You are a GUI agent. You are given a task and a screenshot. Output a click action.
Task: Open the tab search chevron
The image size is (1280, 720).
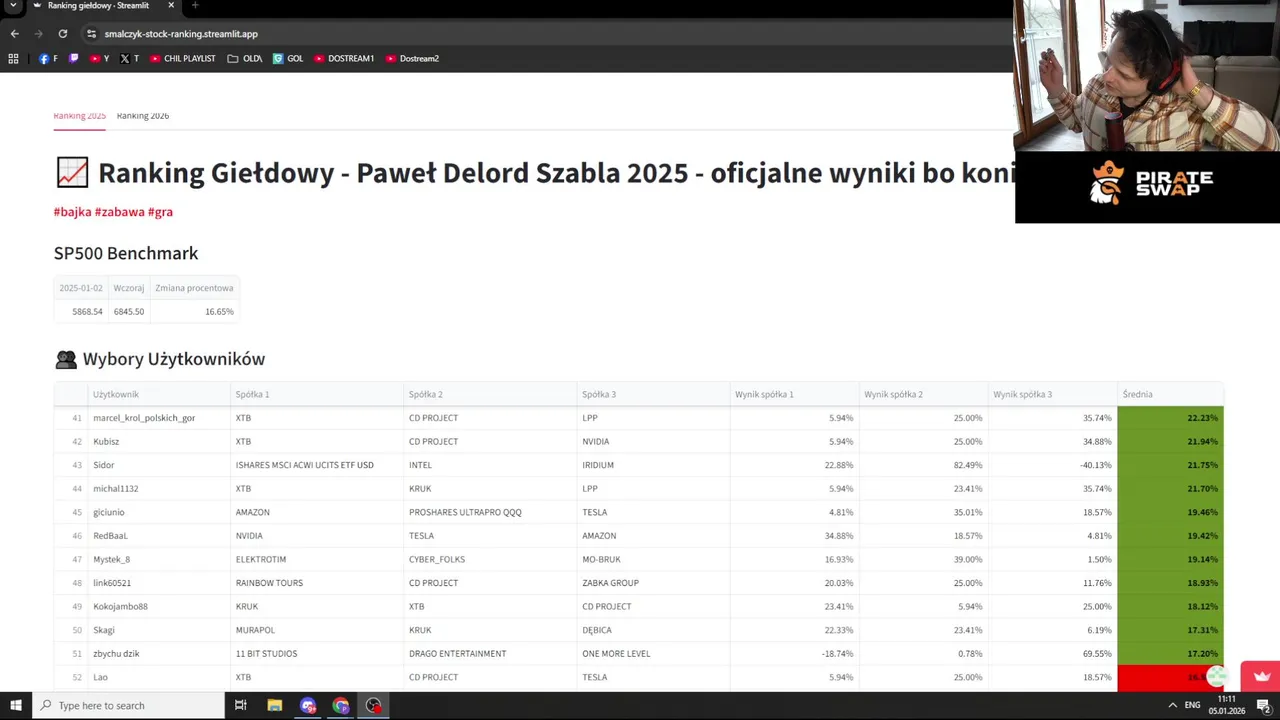pyautogui.click(x=13, y=6)
